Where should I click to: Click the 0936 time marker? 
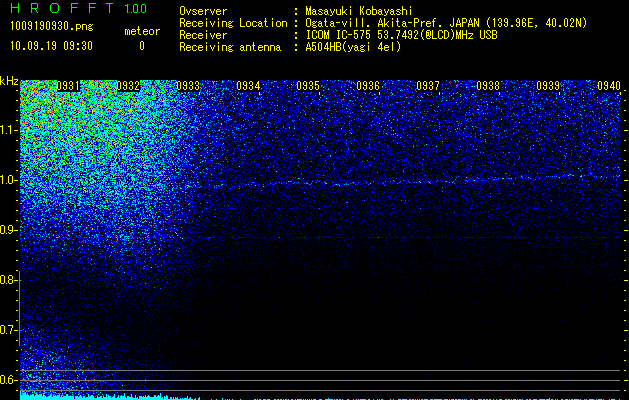[x=368, y=86]
